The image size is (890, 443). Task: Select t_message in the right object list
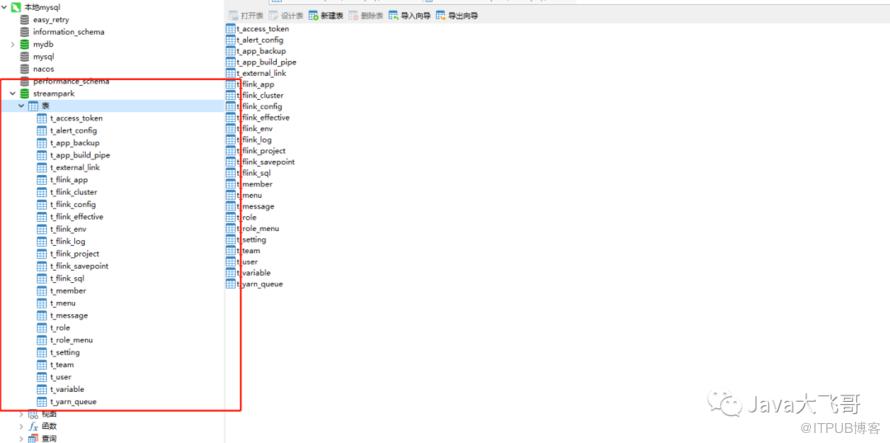[x=255, y=206]
